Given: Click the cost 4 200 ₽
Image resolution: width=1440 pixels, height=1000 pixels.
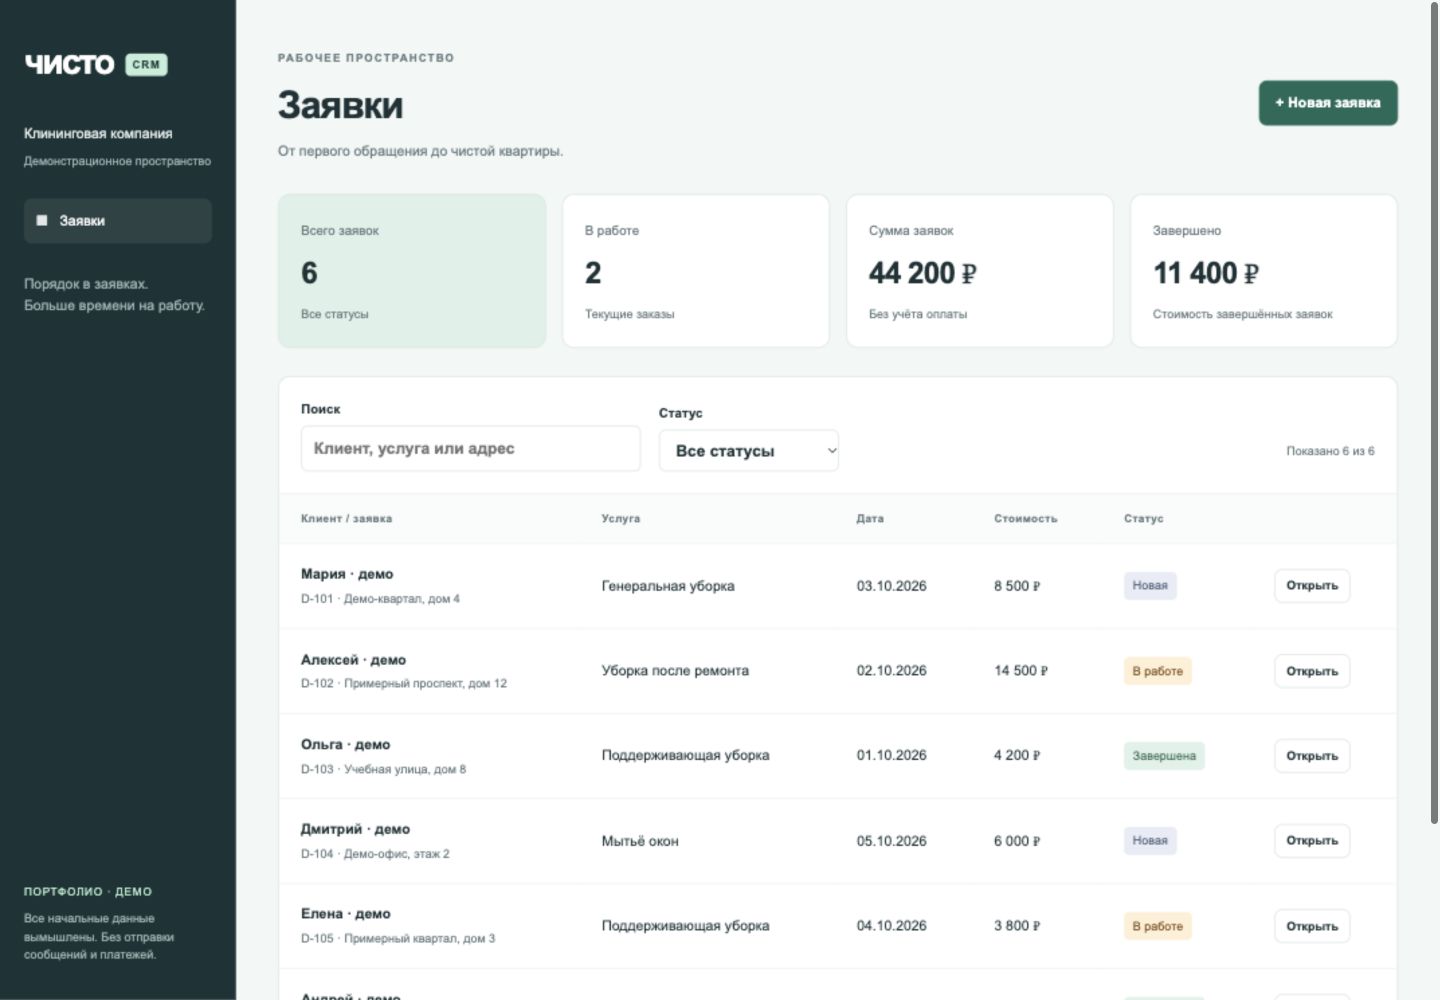Looking at the screenshot, I should pyautogui.click(x=1017, y=756).
